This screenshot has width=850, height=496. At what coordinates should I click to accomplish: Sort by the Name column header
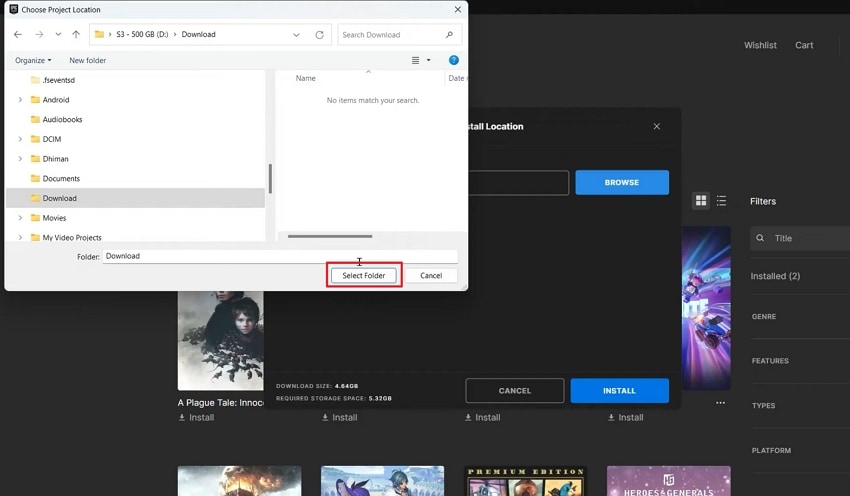click(305, 78)
